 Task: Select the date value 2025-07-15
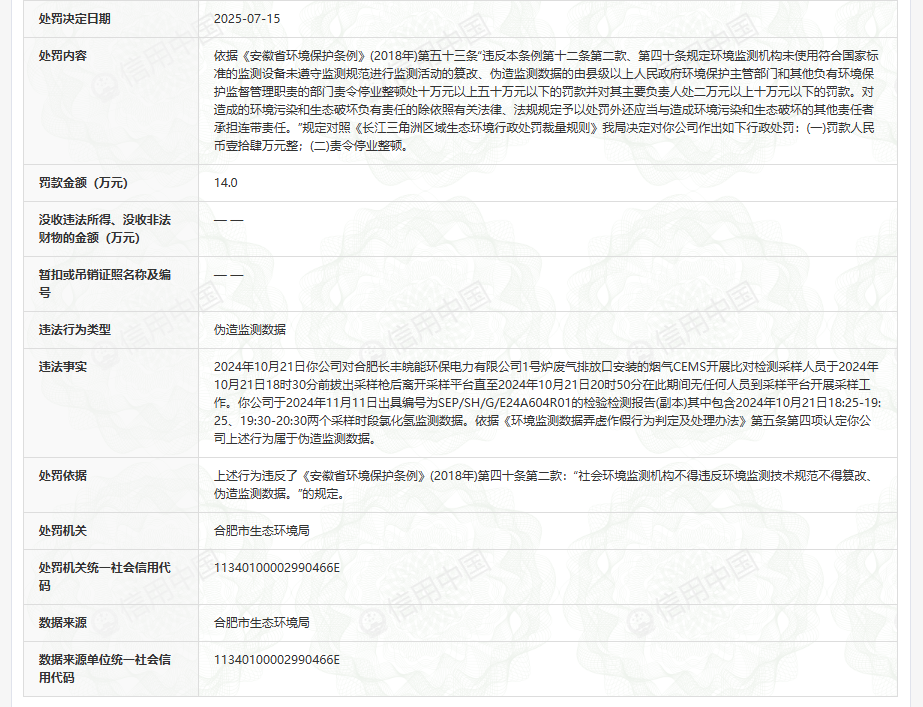pos(249,19)
